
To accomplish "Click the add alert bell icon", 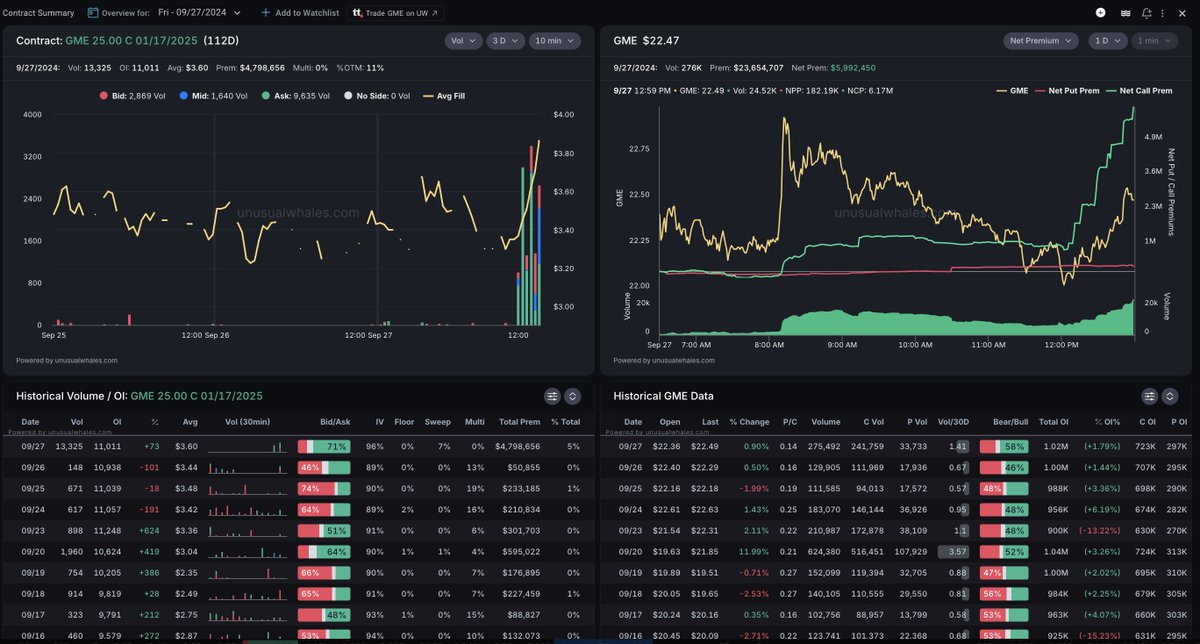I will coord(1147,13).
